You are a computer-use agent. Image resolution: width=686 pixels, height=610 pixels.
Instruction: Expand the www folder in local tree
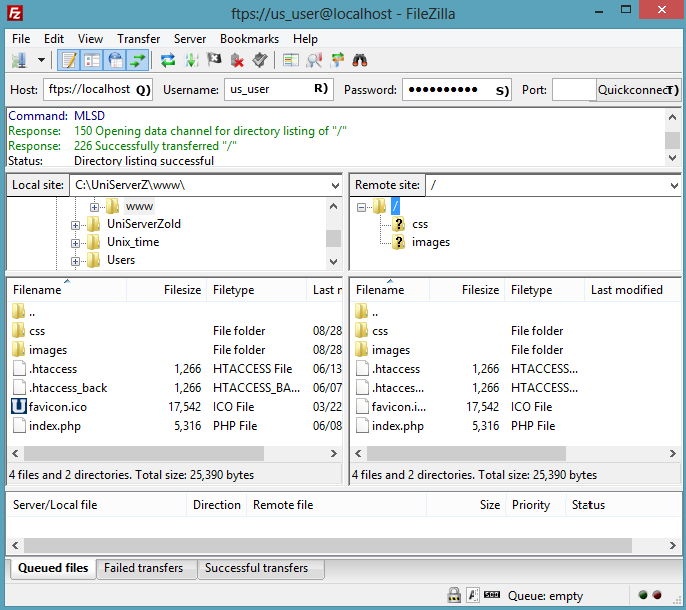(94, 207)
